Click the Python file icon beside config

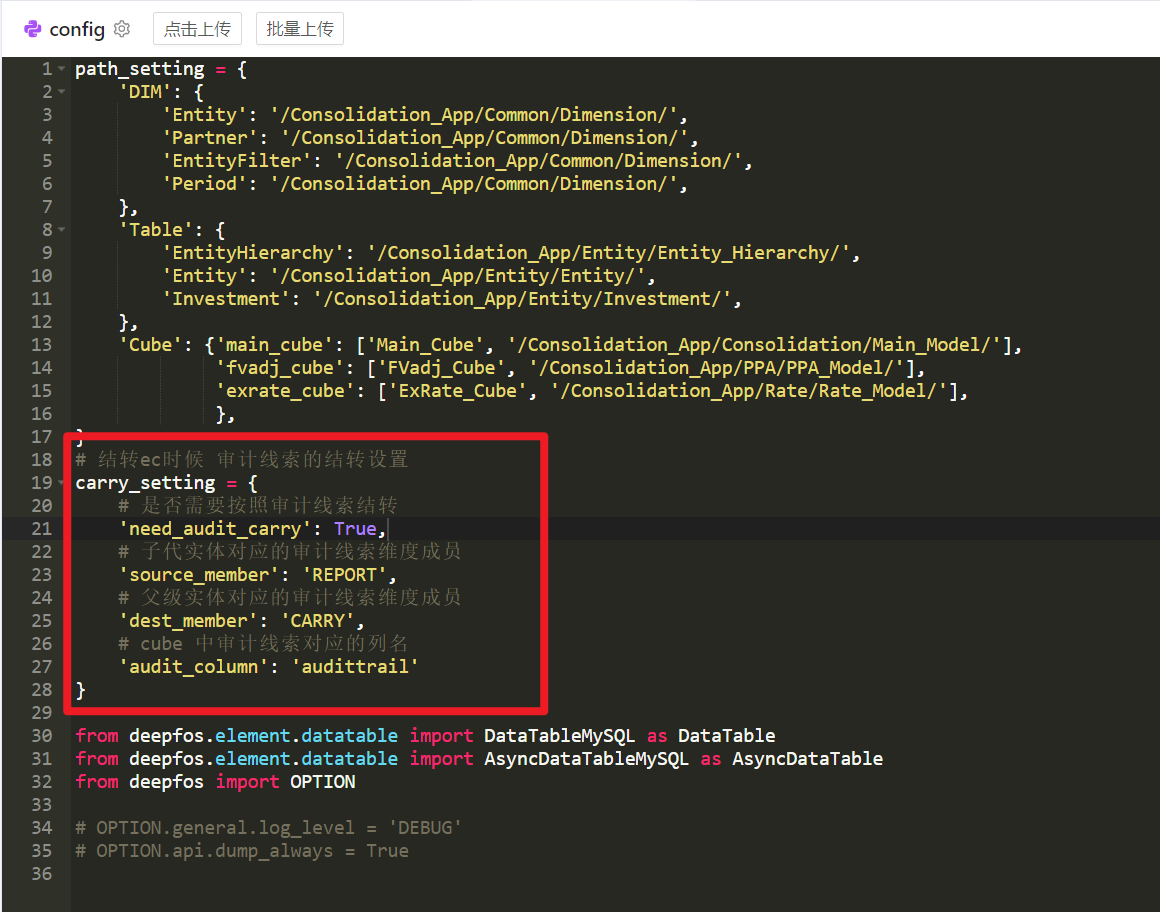click(x=33, y=29)
